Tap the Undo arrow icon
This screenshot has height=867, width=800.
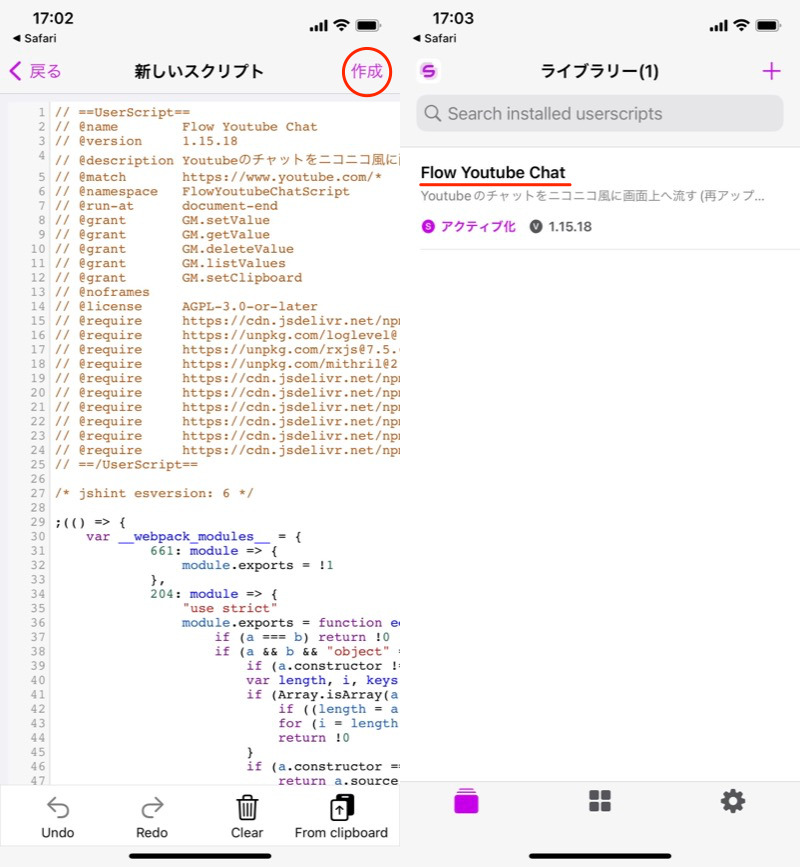(x=58, y=807)
